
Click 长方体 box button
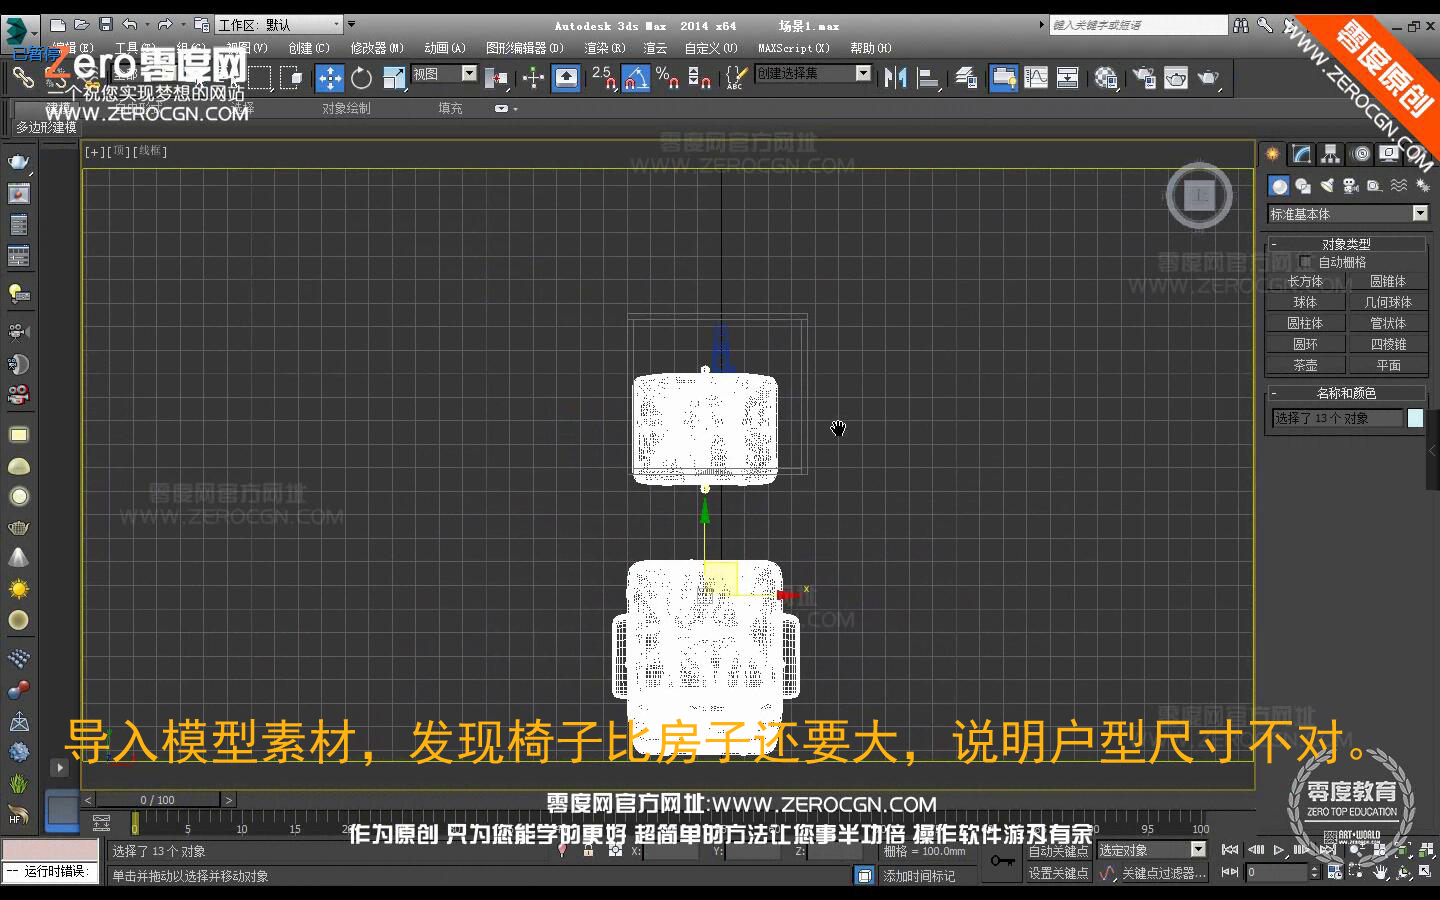coord(1305,282)
